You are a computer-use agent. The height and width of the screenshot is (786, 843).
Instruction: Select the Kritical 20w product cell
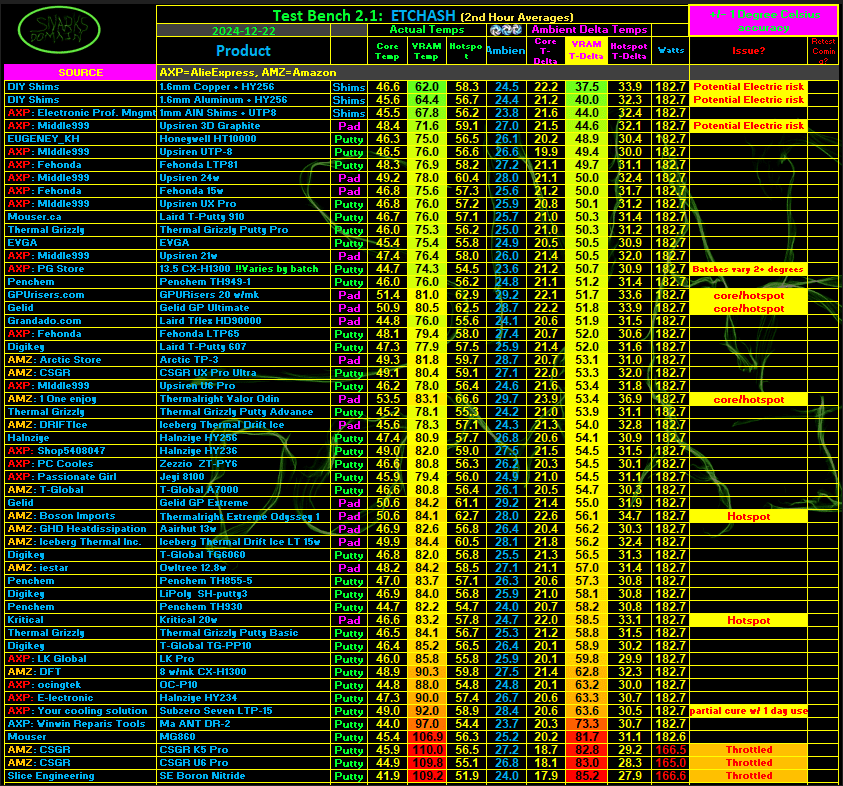[244, 620]
